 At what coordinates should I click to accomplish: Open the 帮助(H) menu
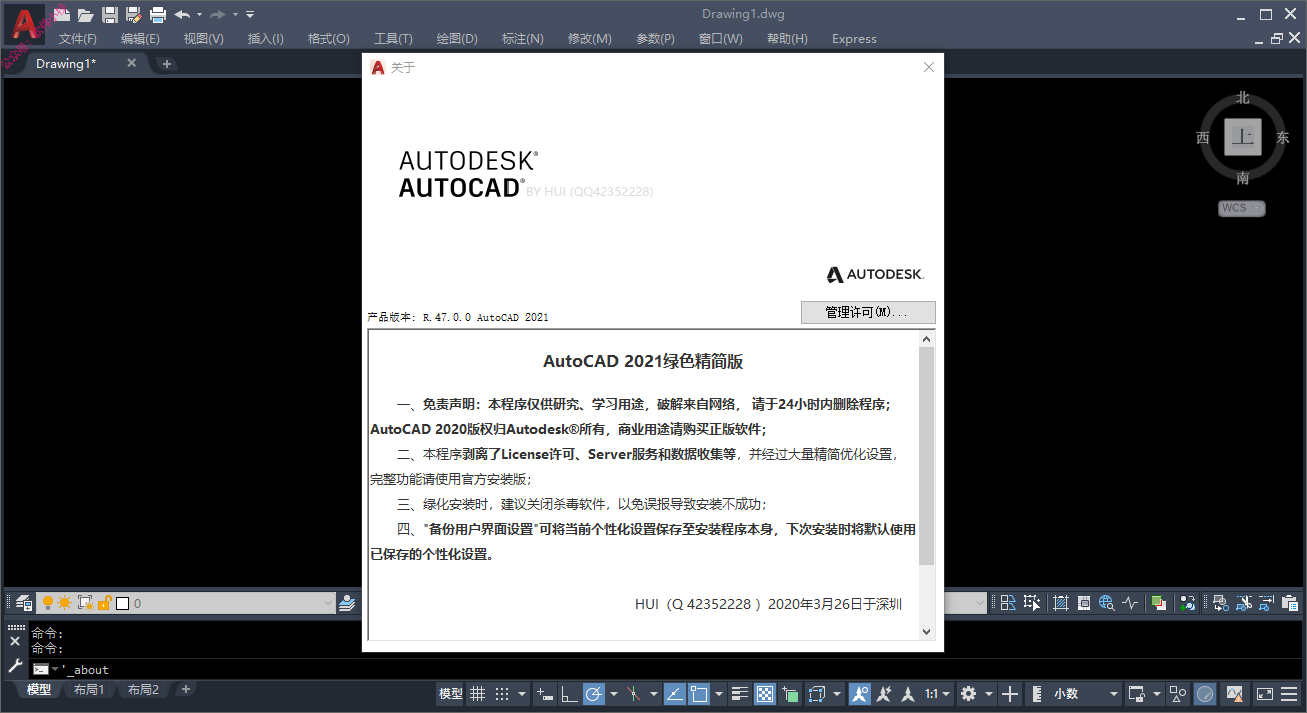coord(787,39)
